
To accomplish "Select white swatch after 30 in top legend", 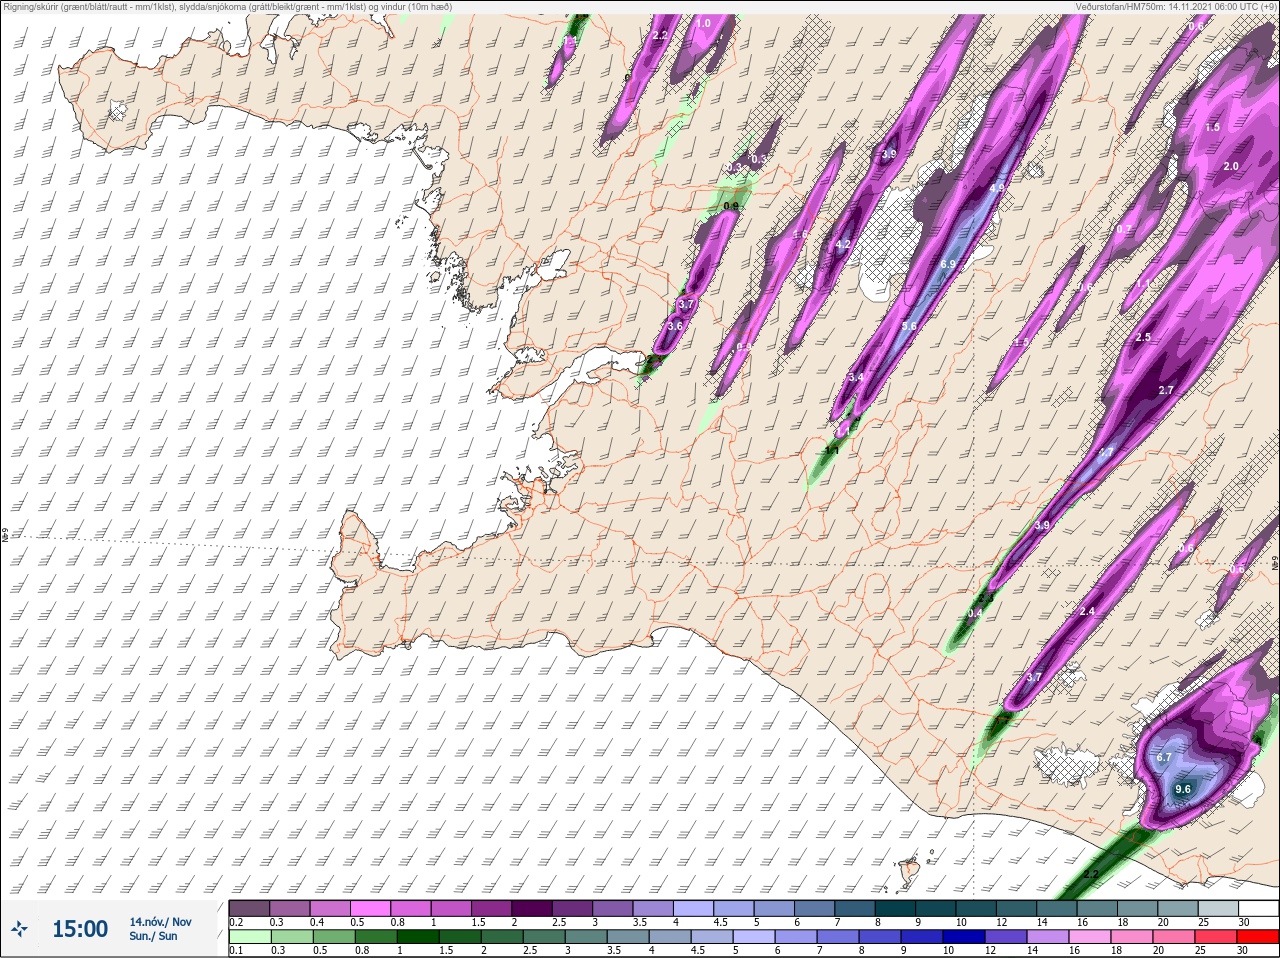I will pyautogui.click(x=1259, y=908).
